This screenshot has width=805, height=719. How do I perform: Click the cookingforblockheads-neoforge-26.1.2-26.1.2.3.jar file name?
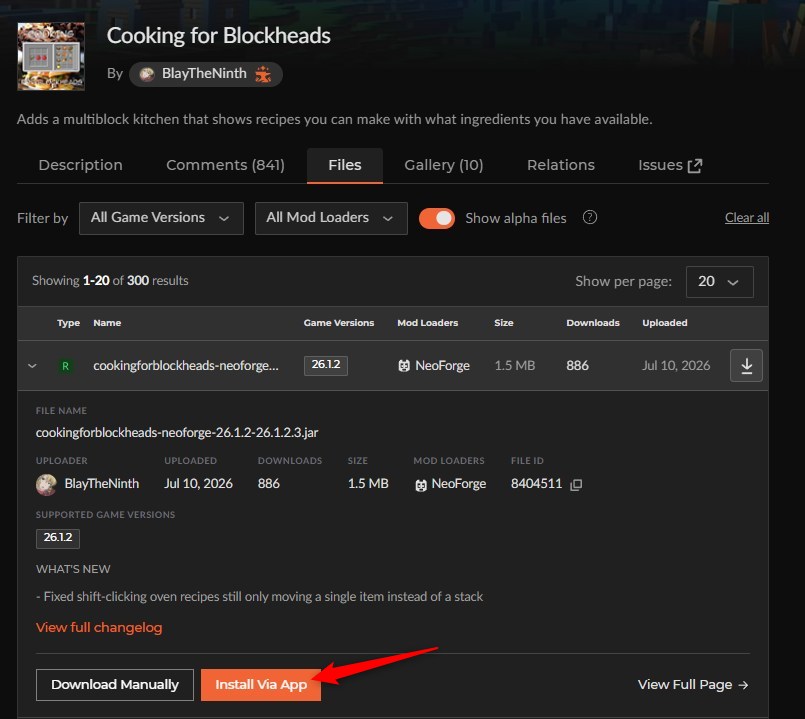point(177,432)
